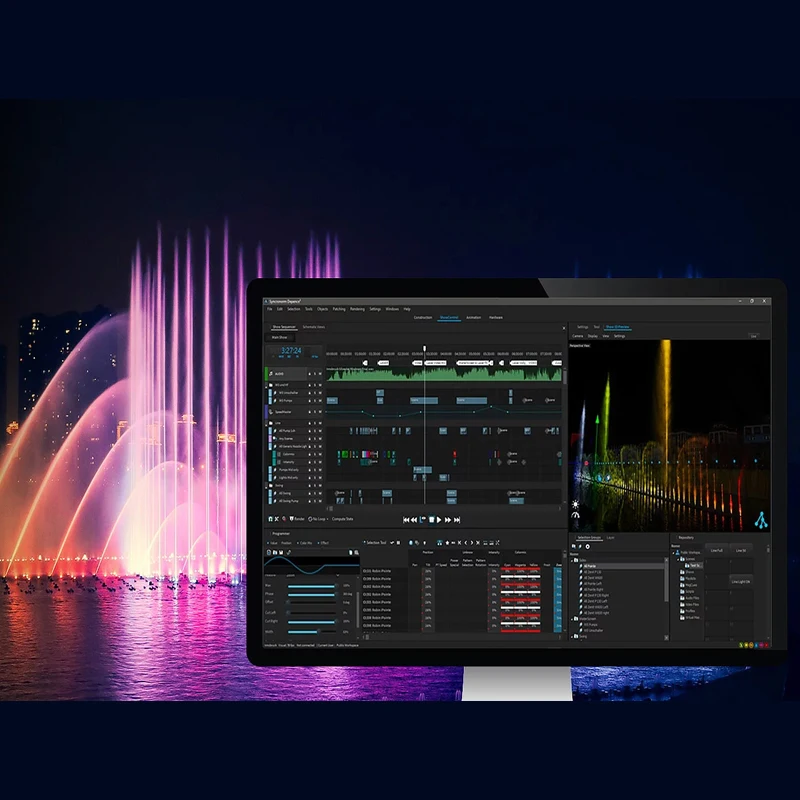Click the link icon in Programmer panel
Viewport: 800px width, 800px height.
289,552
